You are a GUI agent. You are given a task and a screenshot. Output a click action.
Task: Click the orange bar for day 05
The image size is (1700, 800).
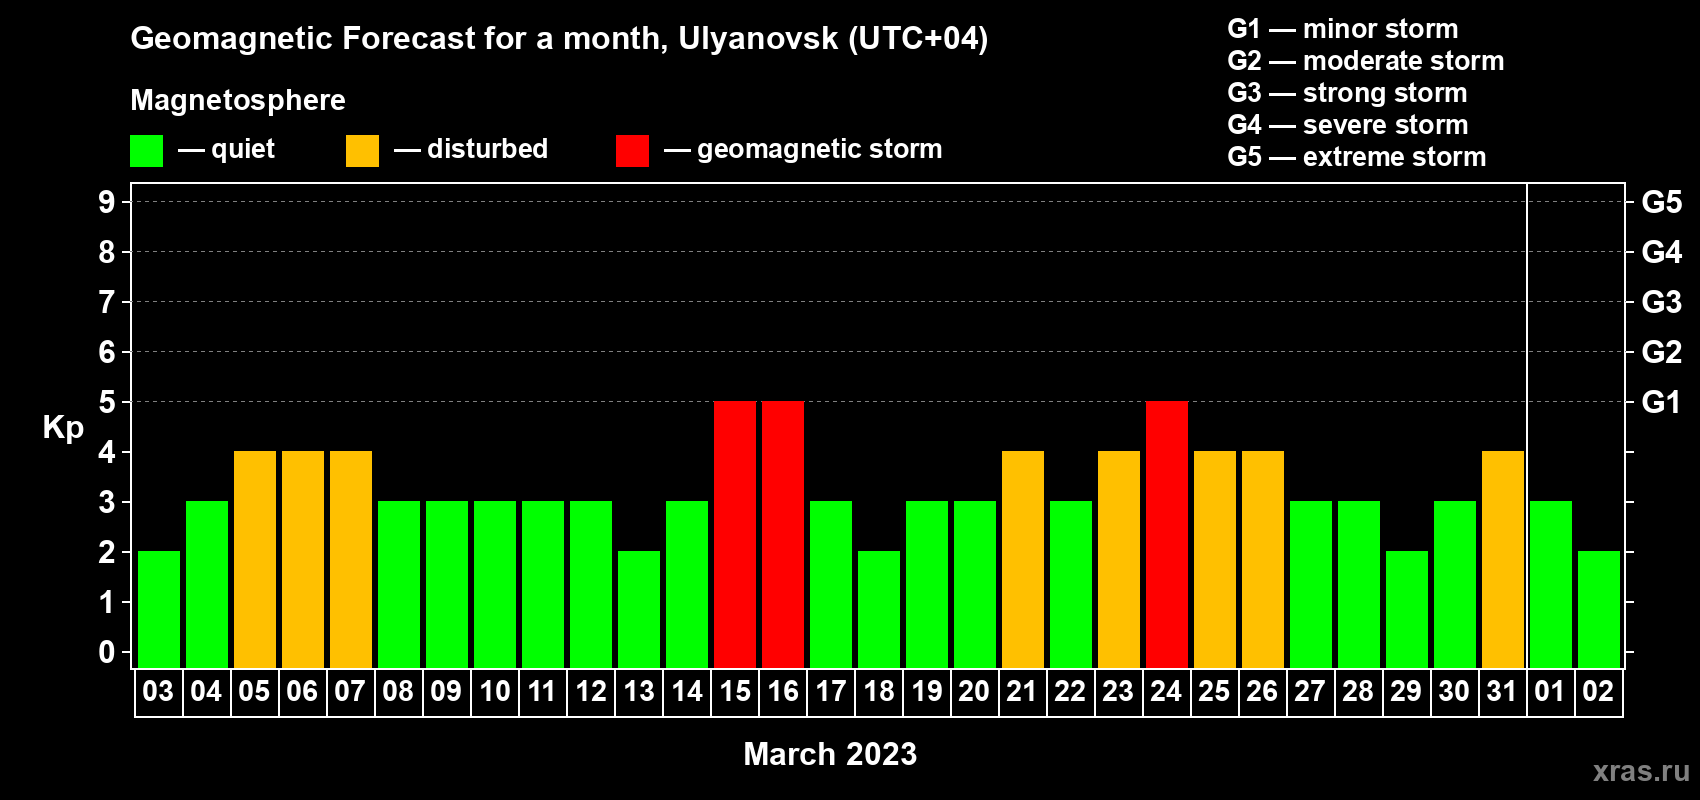coord(255,559)
